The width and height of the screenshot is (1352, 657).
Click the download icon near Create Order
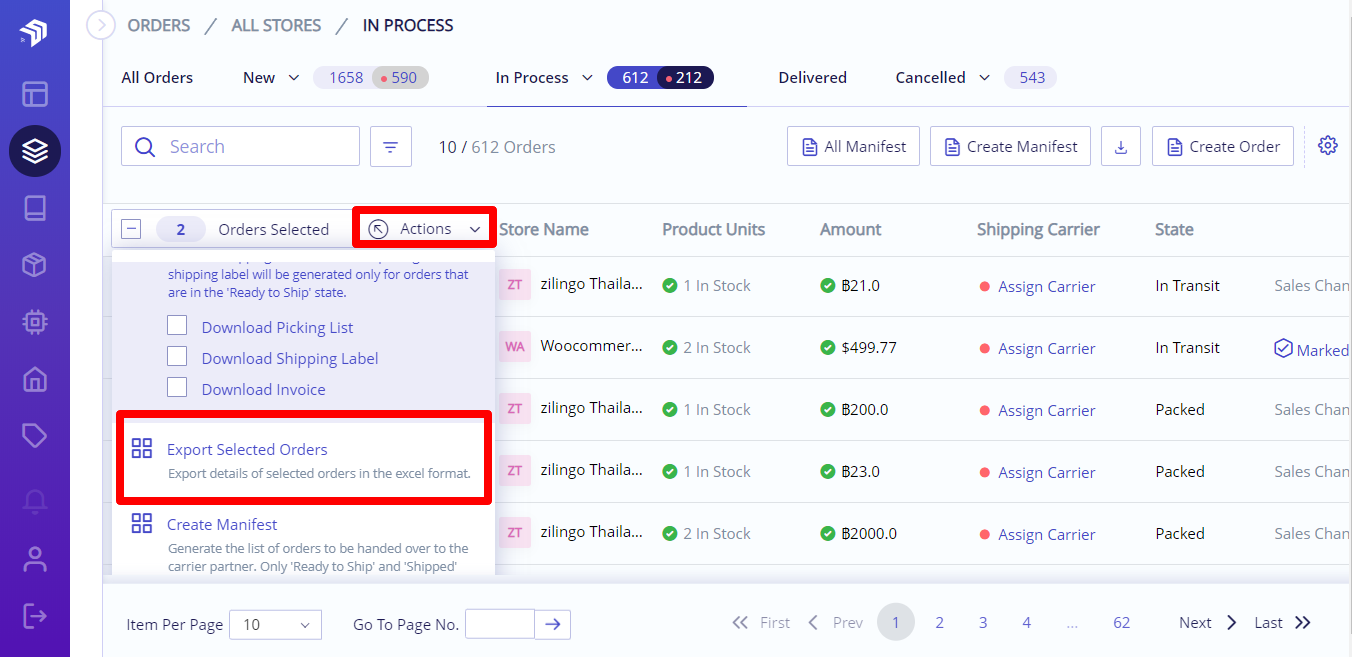coord(1120,146)
